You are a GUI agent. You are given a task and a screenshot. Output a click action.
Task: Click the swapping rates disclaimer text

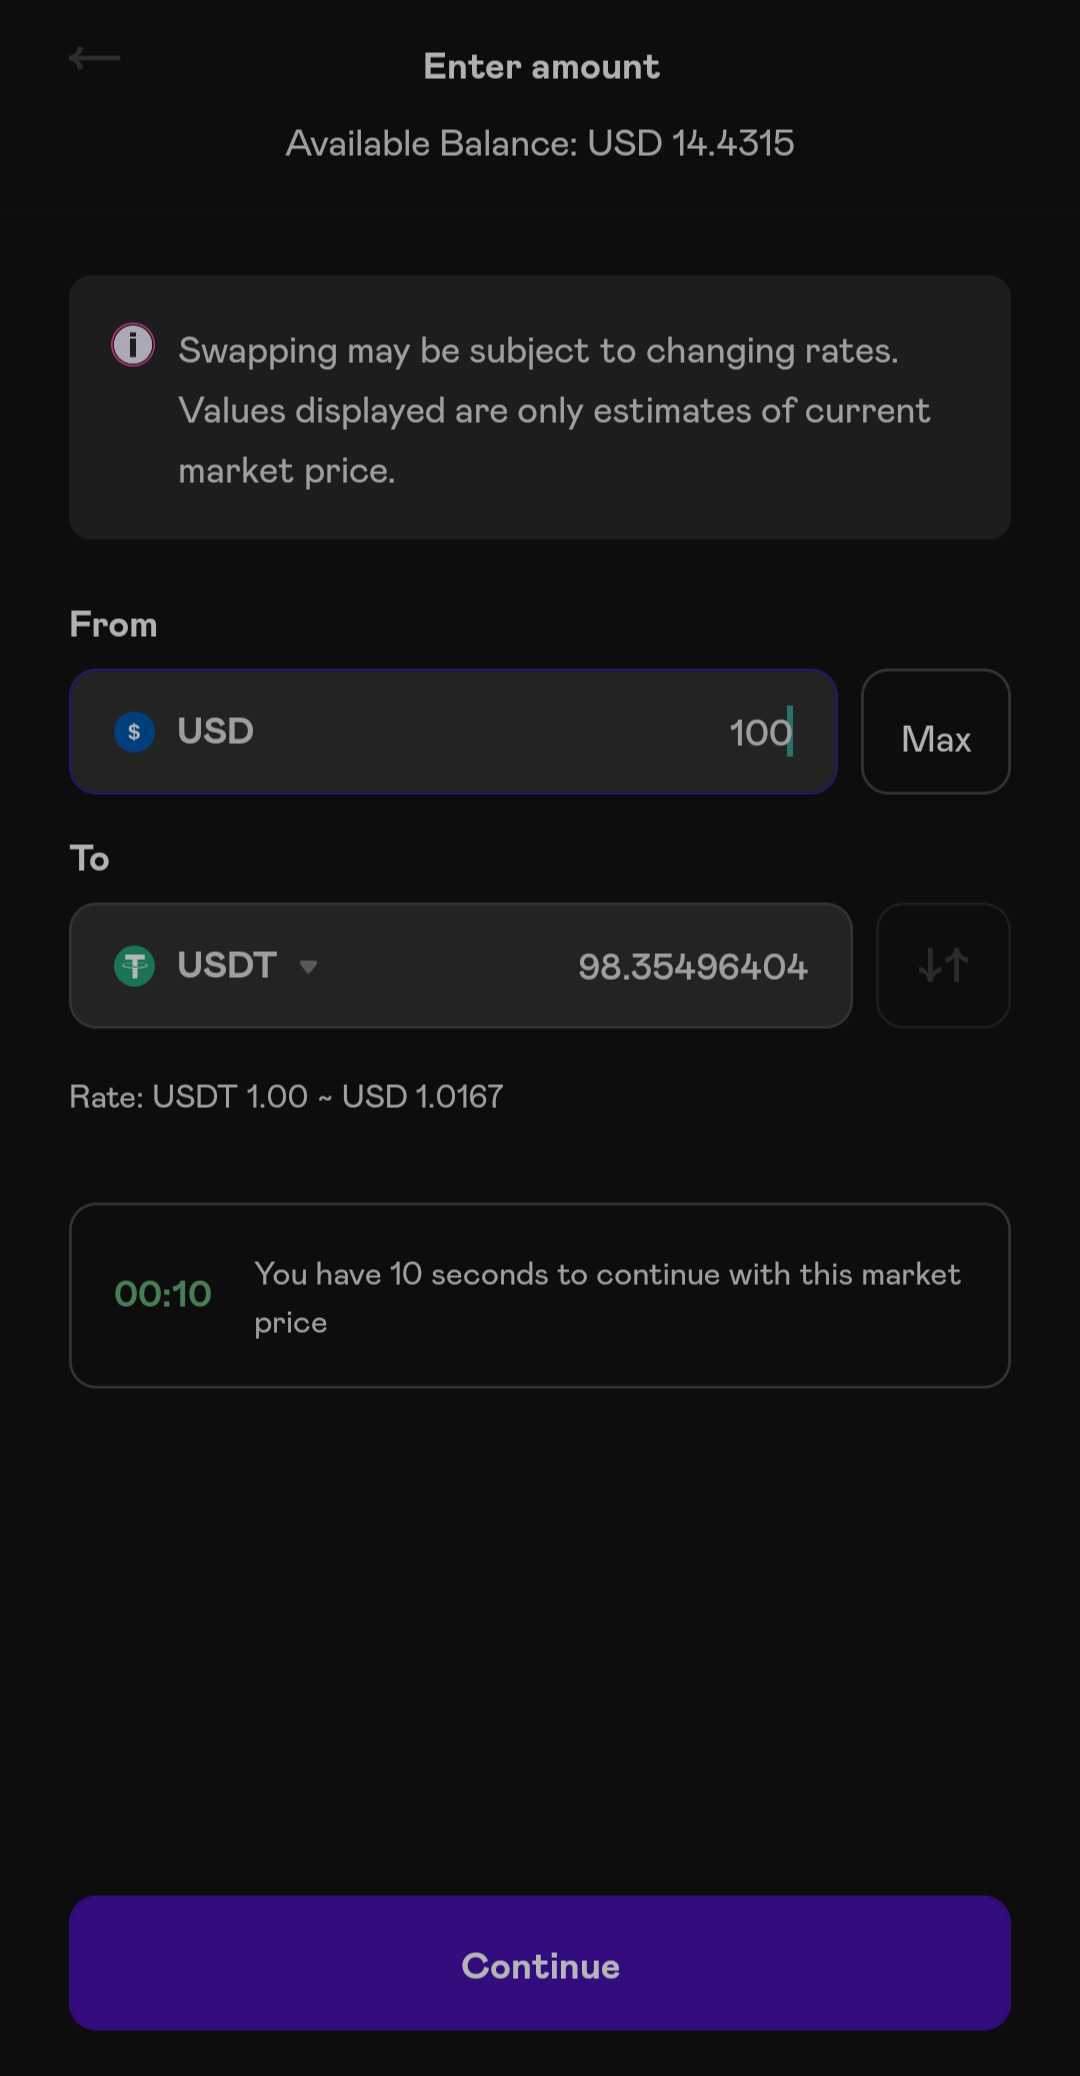pos(554,411)
